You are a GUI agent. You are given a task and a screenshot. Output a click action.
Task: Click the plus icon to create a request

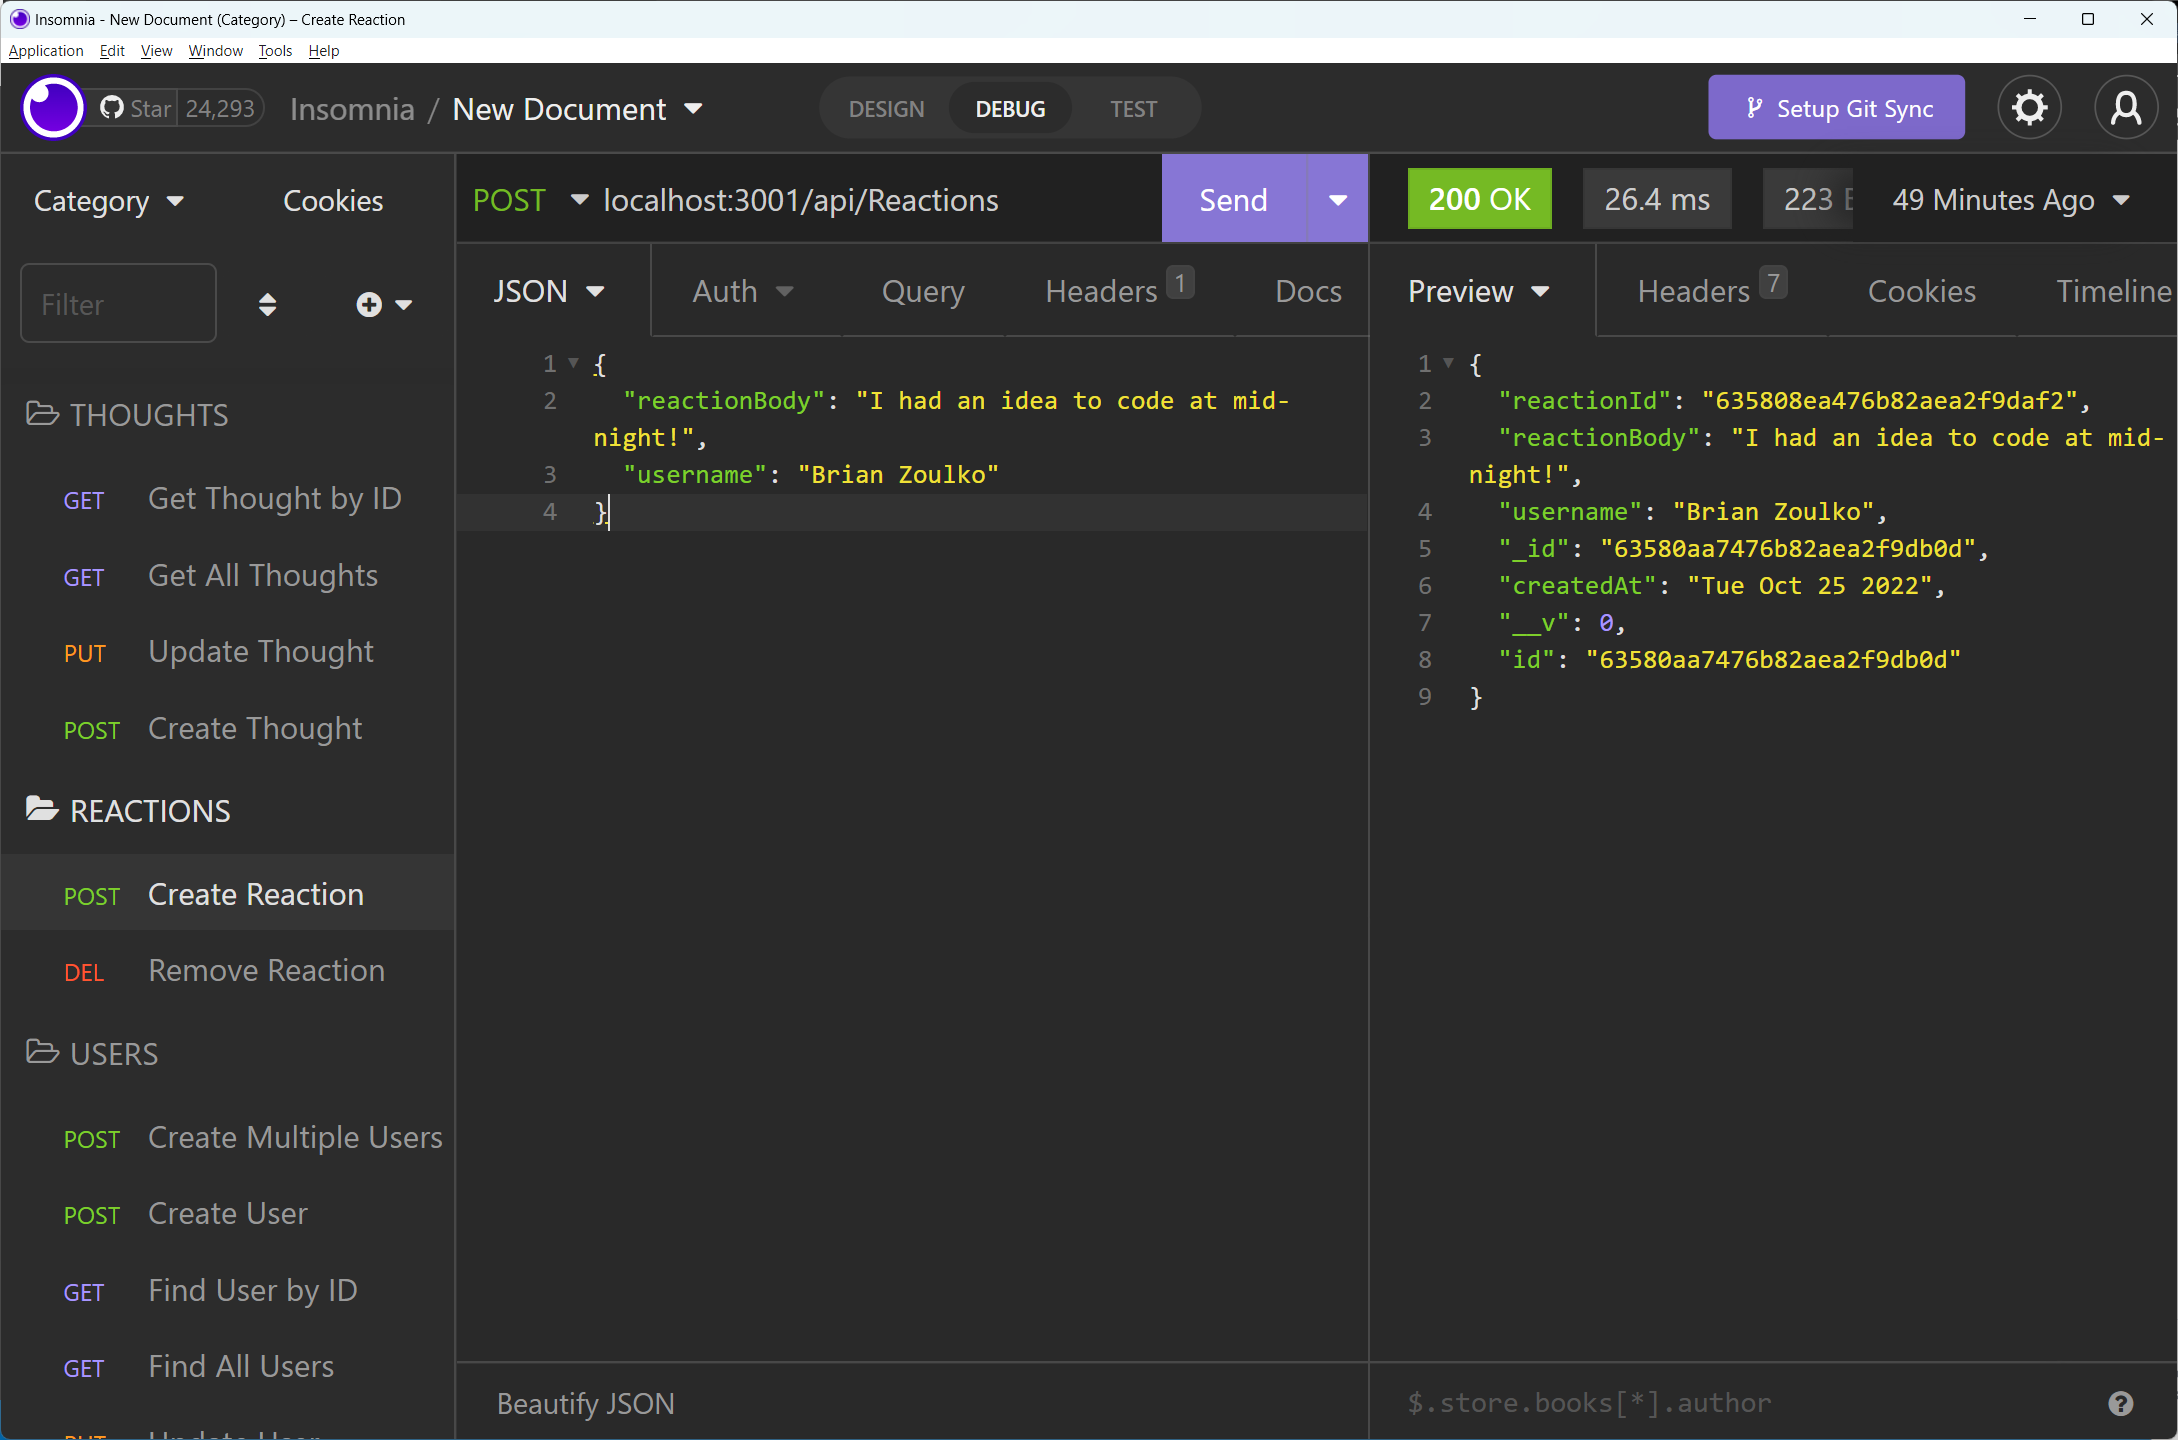tap(367, 303)
